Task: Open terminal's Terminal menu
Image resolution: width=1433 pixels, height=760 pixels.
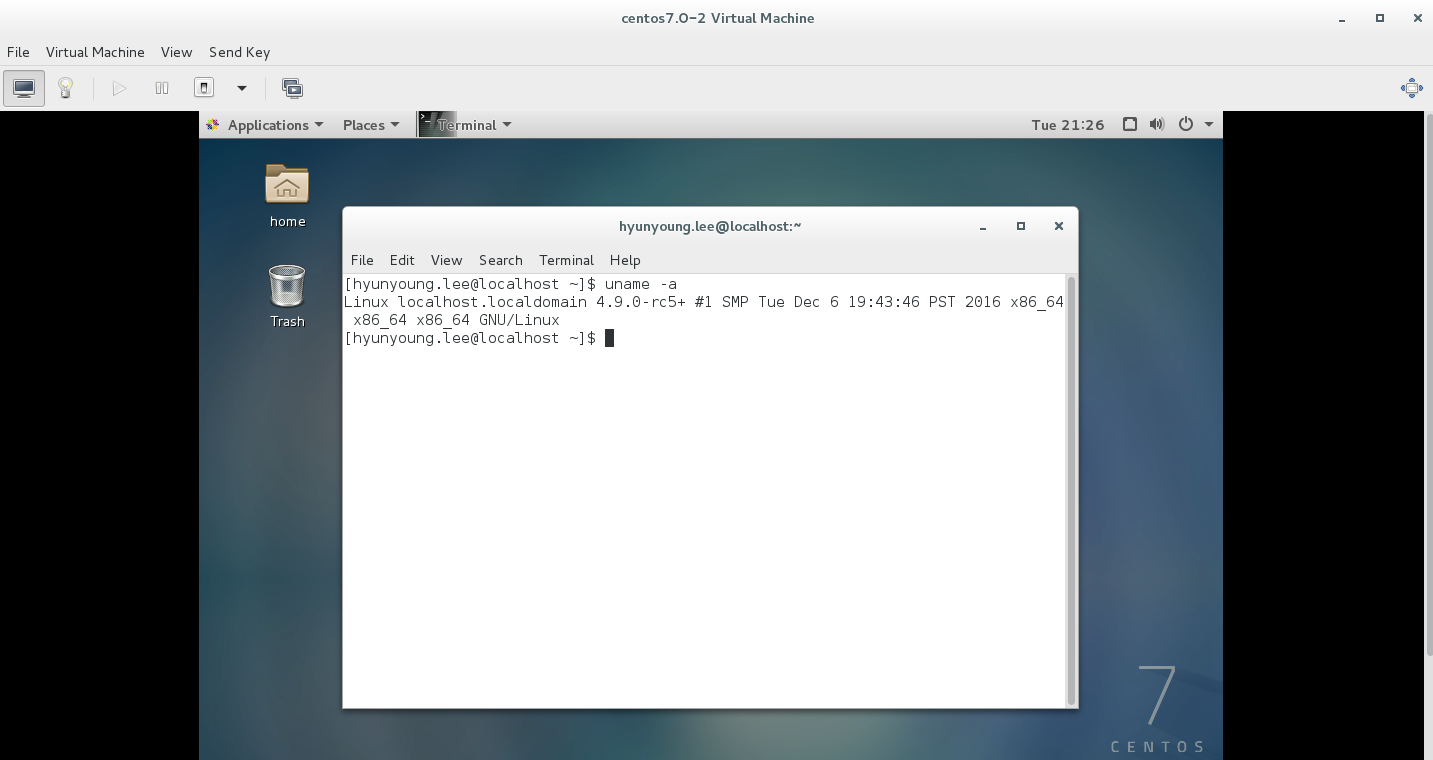Action: [x=566, y=260]
